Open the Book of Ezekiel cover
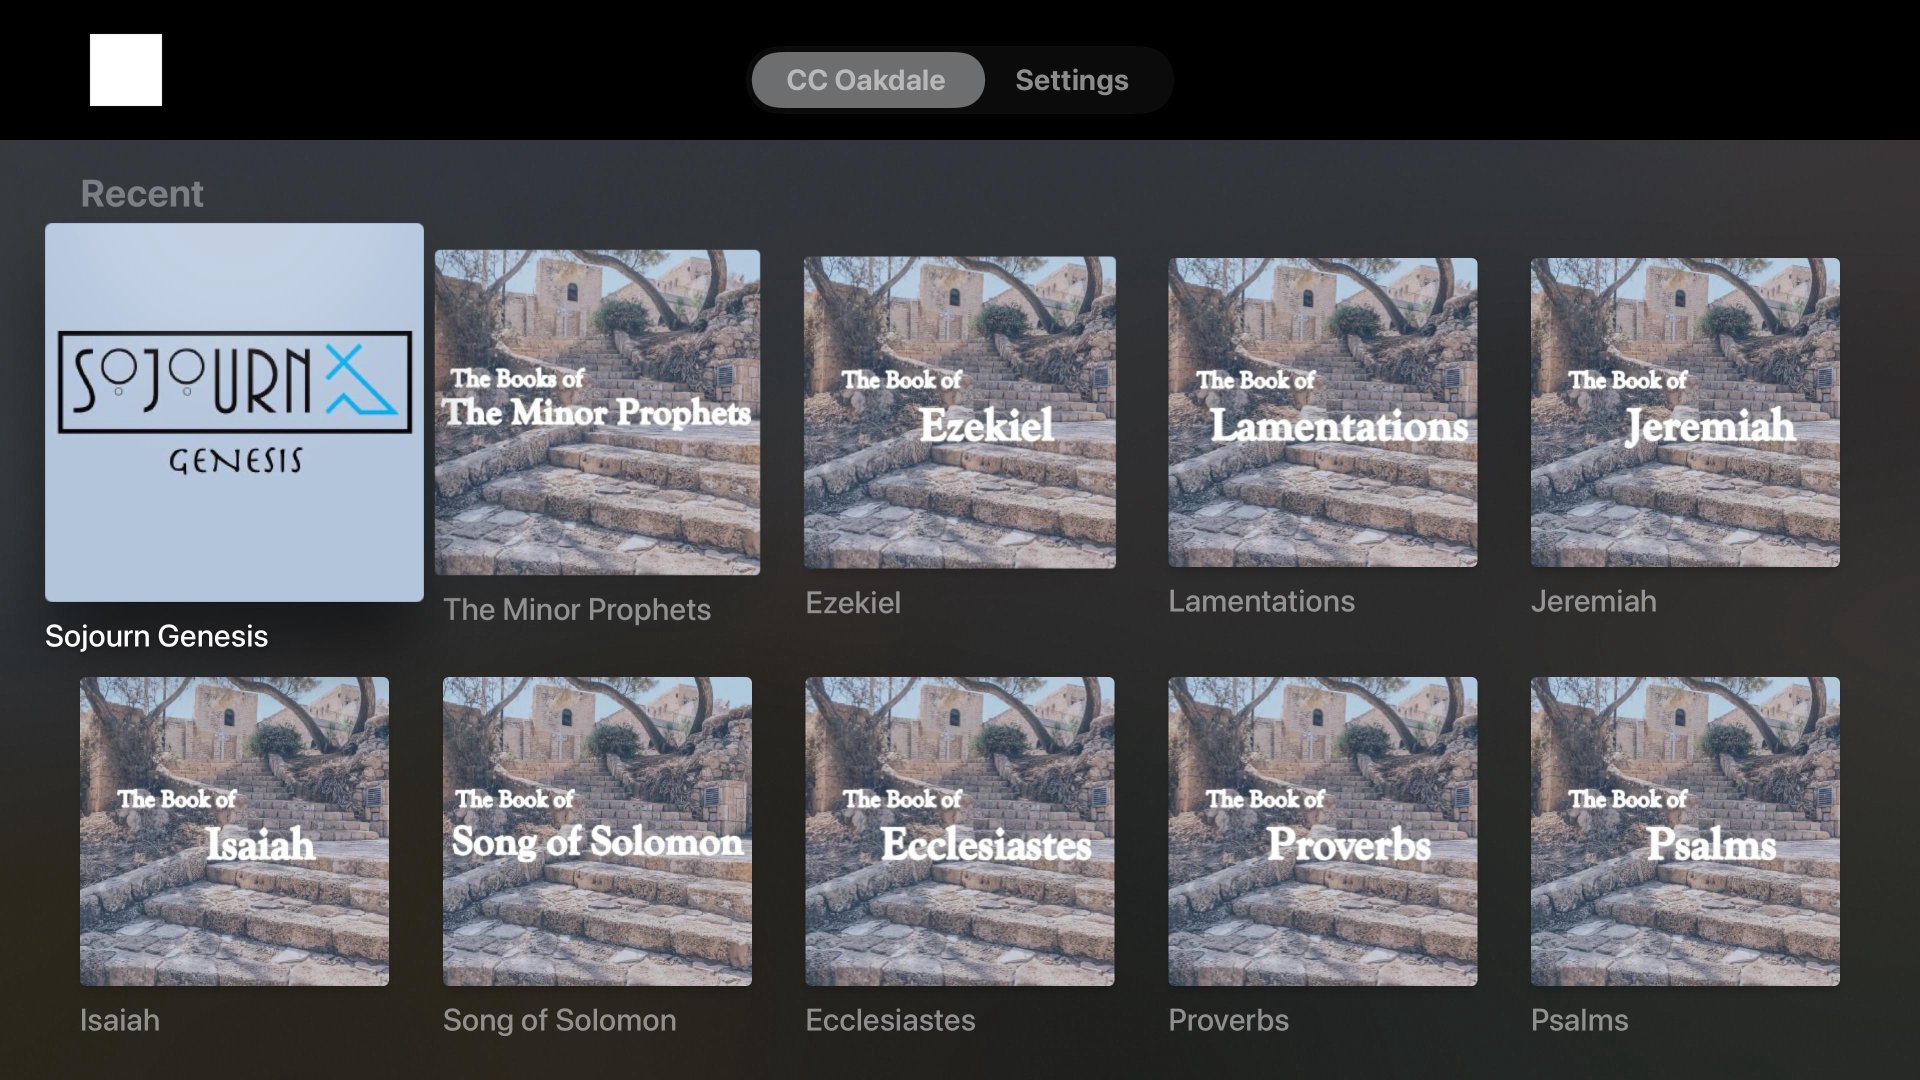1920x1080 pixels. pos(960,412)
